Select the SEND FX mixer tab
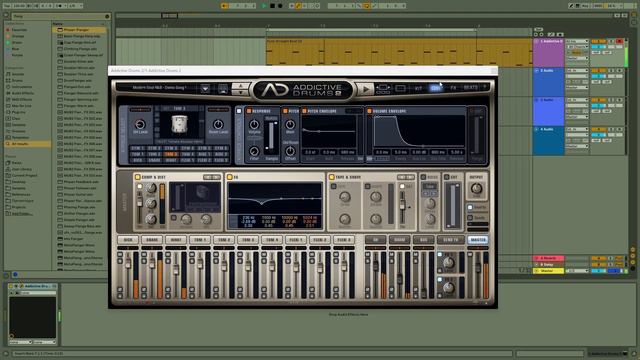Screen dimensions: 640x360 click(x=450, y=240)
